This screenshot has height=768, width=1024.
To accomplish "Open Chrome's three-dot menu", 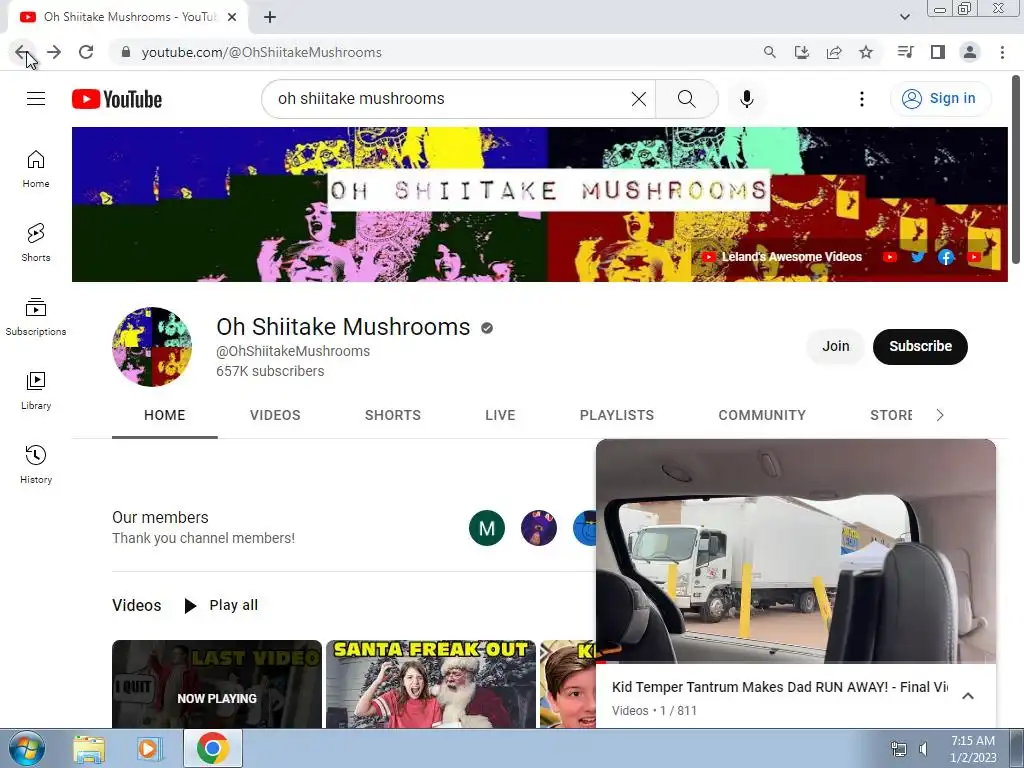I will tap(1002, 52).
